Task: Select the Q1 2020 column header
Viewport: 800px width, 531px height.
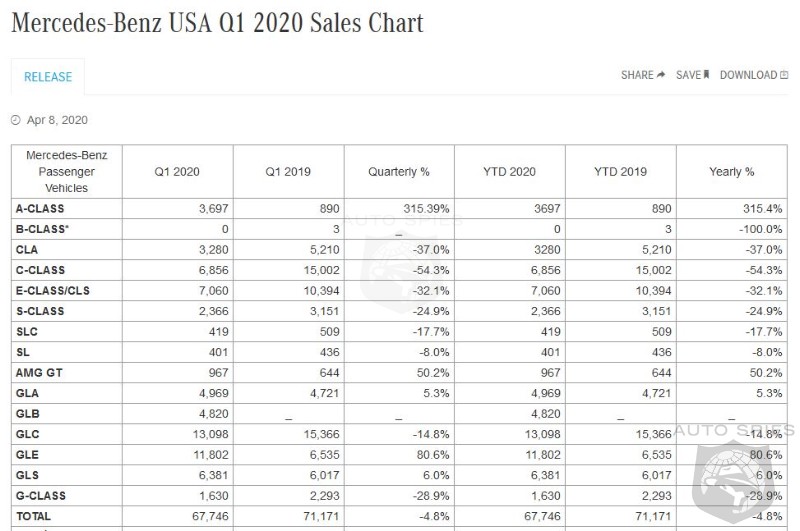Action: pos(177,172)
